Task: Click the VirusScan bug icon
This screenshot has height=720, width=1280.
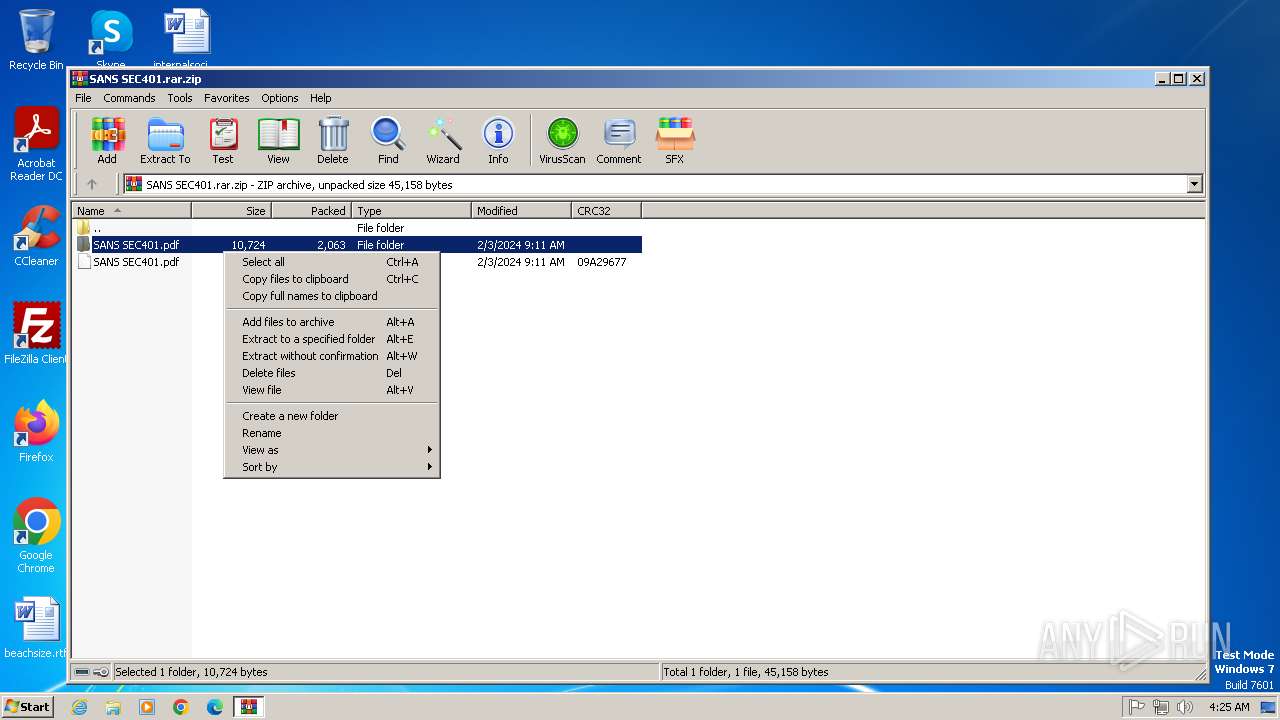Action: click(562, 140)
